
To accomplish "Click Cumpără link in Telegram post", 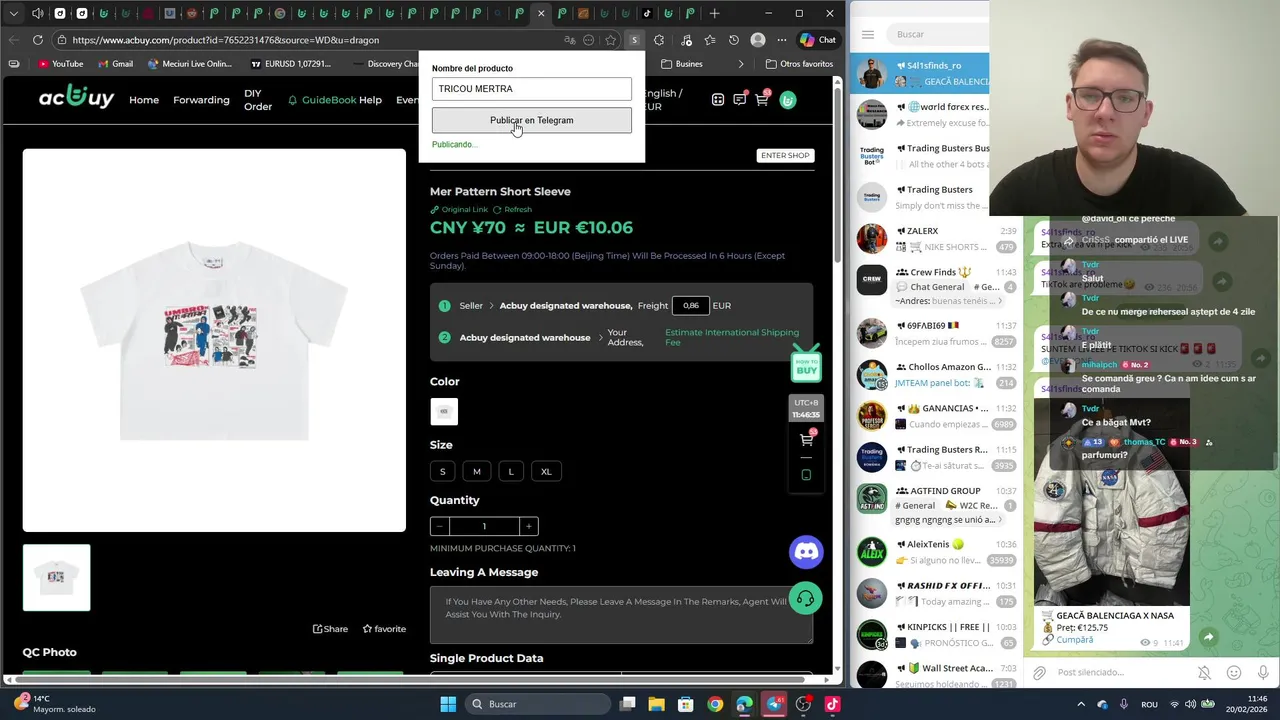I will coord(1075,640).
